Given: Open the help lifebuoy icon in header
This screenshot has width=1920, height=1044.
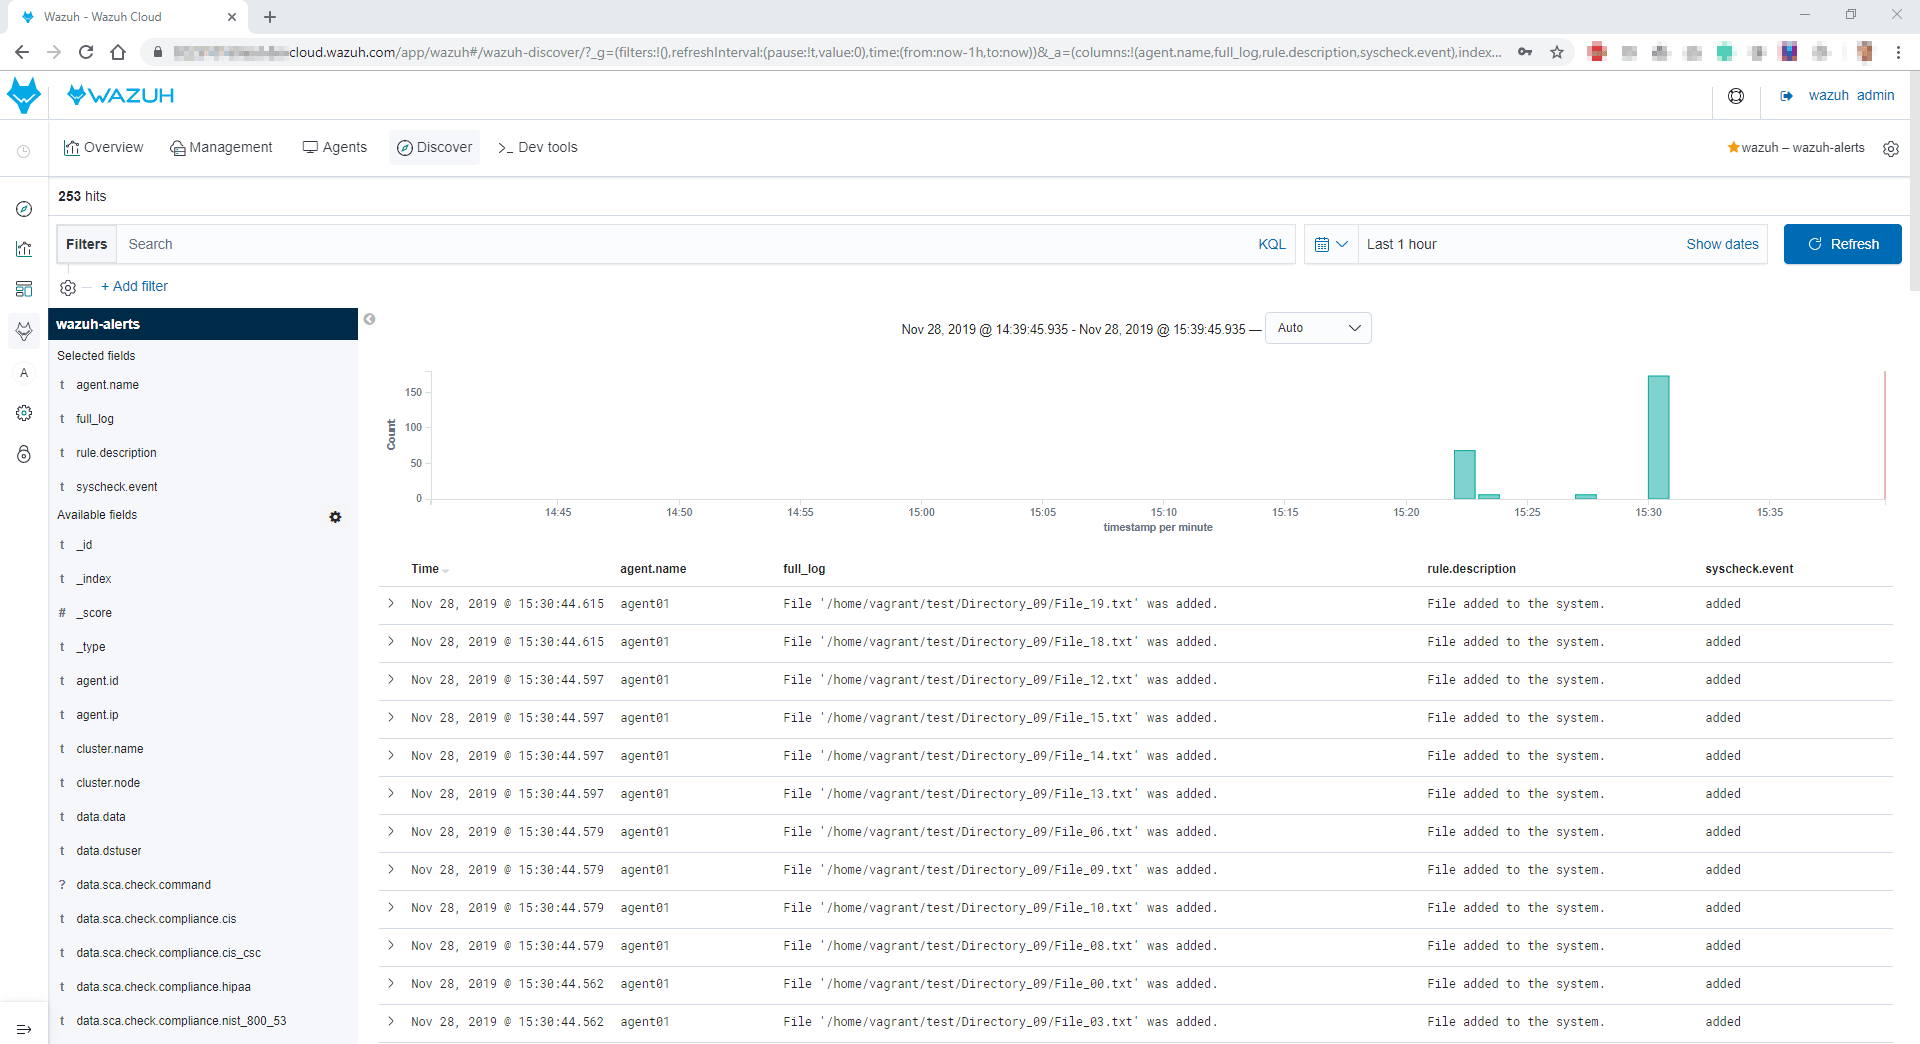Looking at the screenshot, I should (x=1736, y=96).
